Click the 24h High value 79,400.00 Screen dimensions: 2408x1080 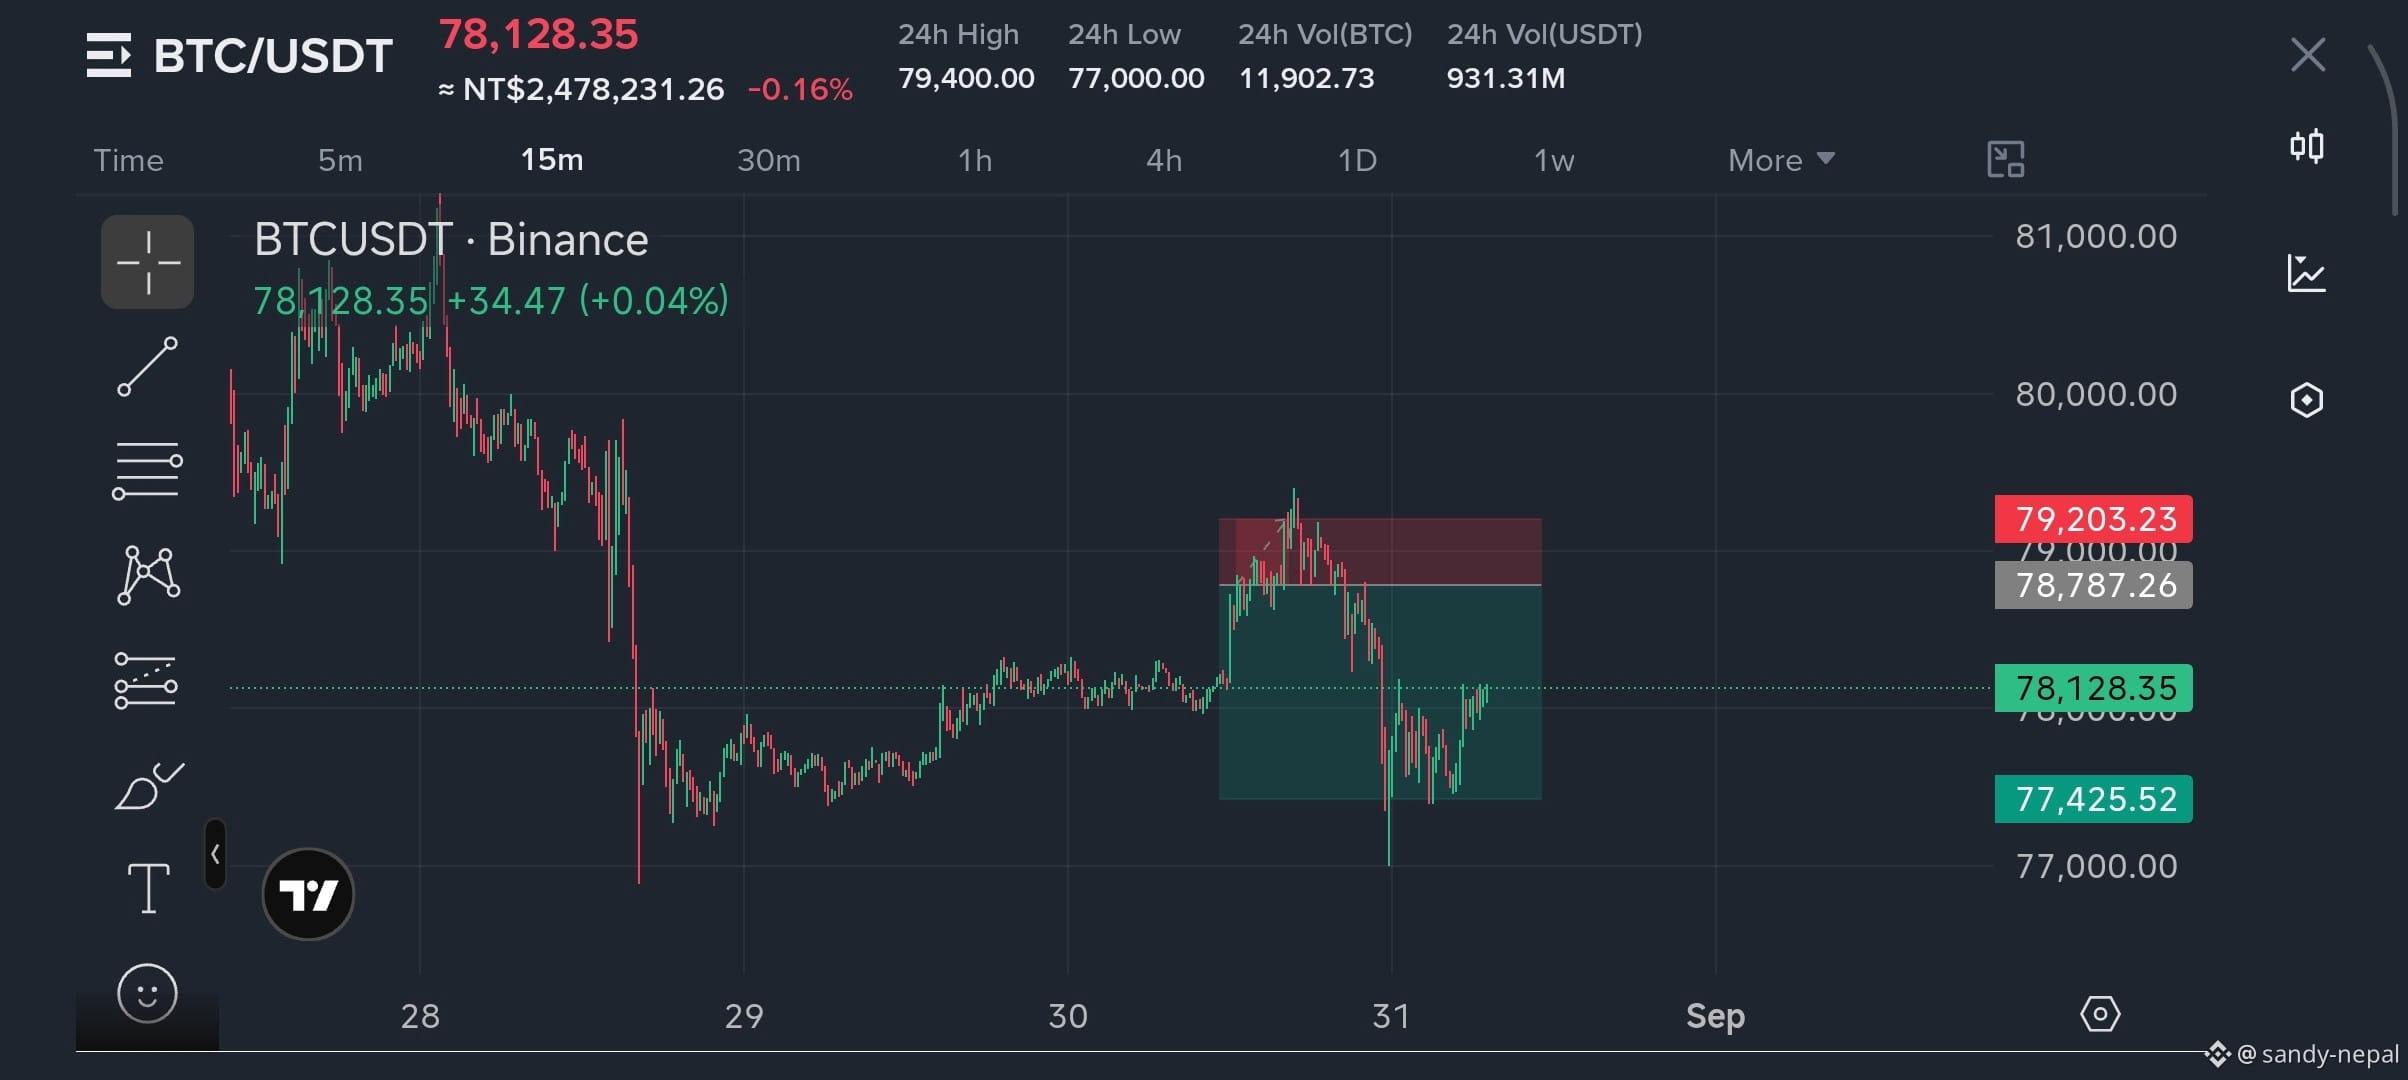point(966,78)
